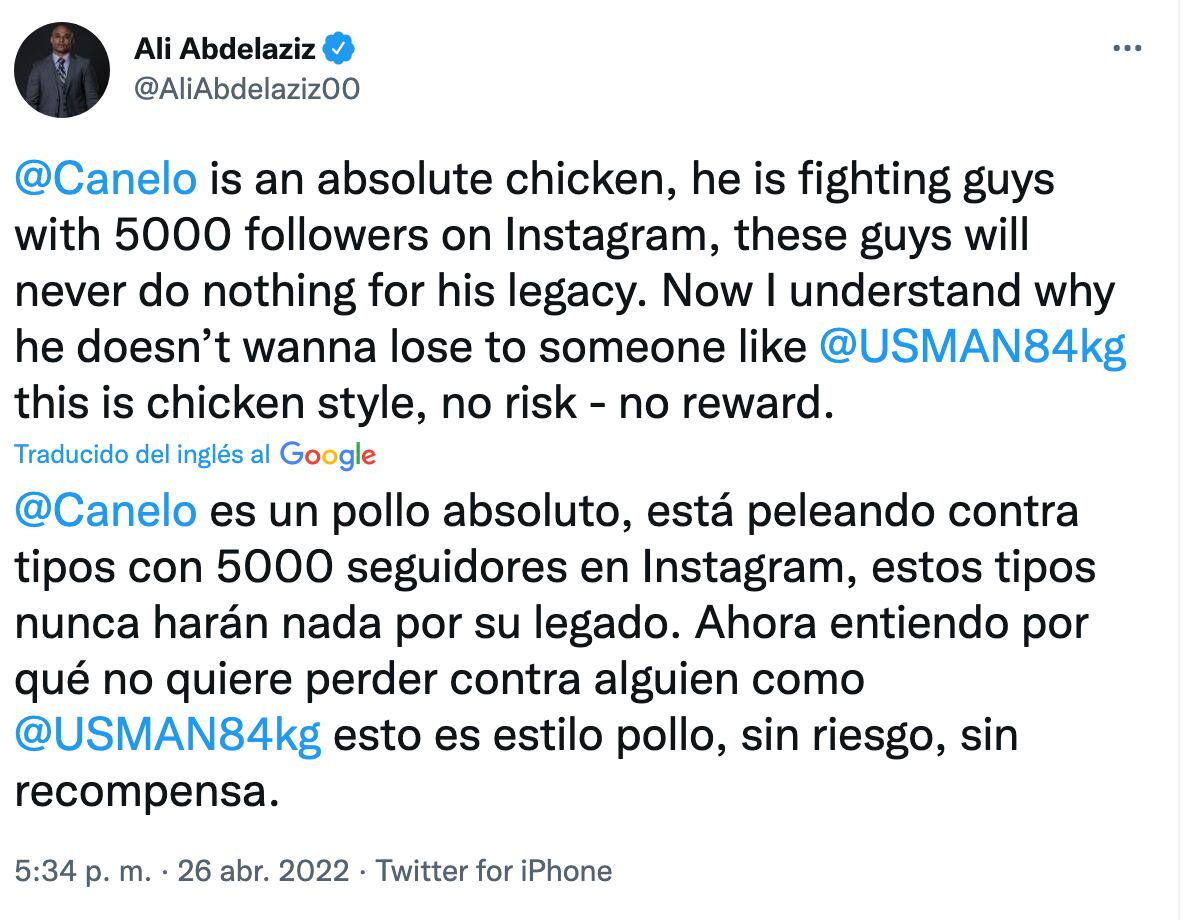
Task: Open Ali Abdelaziz's profile picture
Action: click(62, 70)
